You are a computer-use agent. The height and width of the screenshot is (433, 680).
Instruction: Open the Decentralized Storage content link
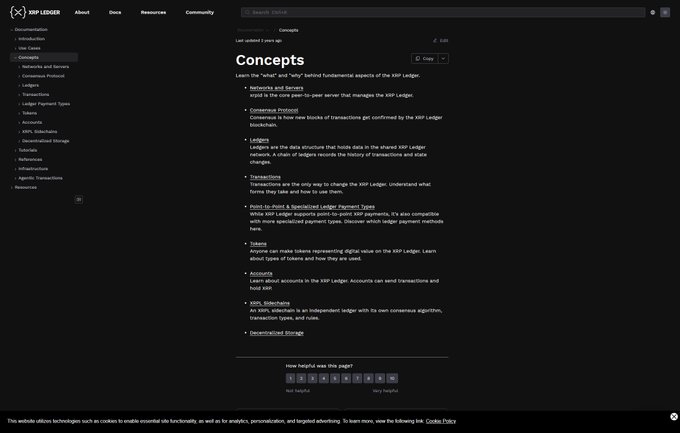(x=276, y=333)
